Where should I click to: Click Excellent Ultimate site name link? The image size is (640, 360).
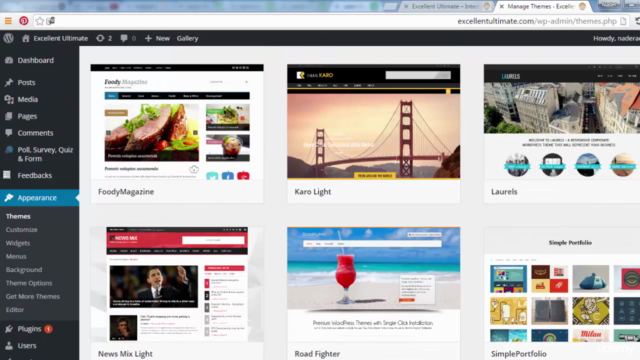(60, 38)
